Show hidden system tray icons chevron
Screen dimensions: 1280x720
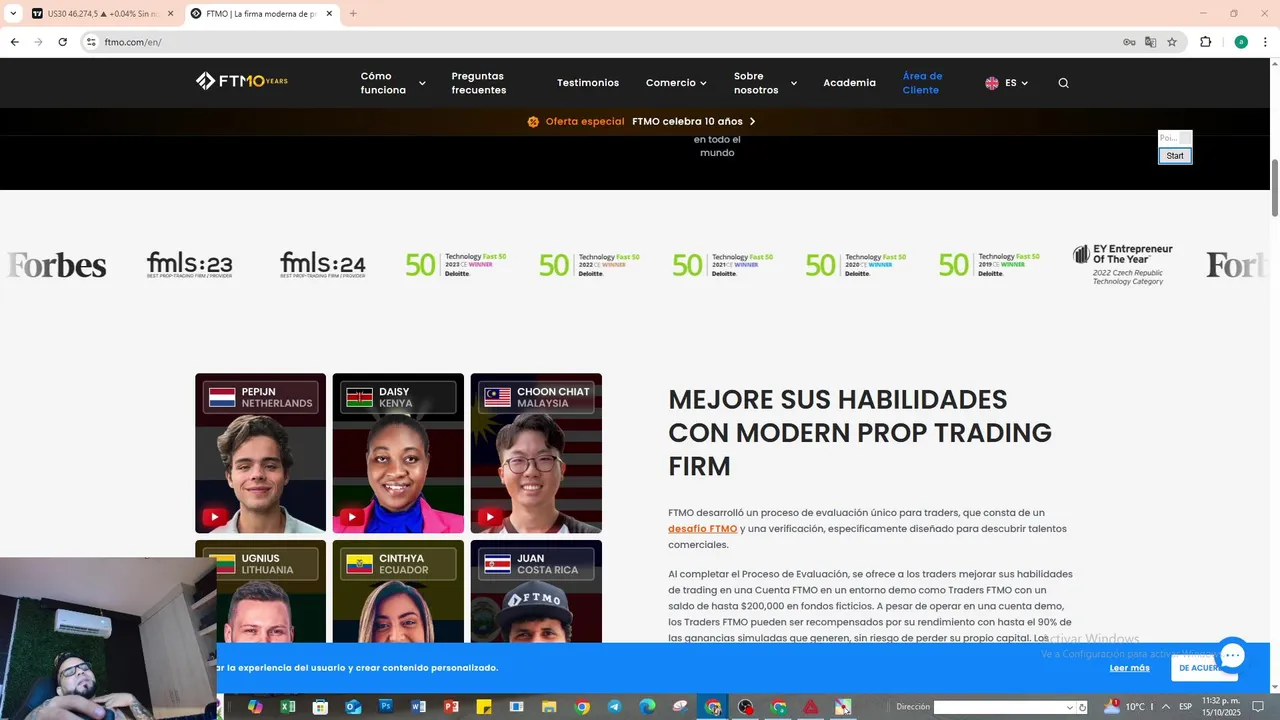[1165, 707]
